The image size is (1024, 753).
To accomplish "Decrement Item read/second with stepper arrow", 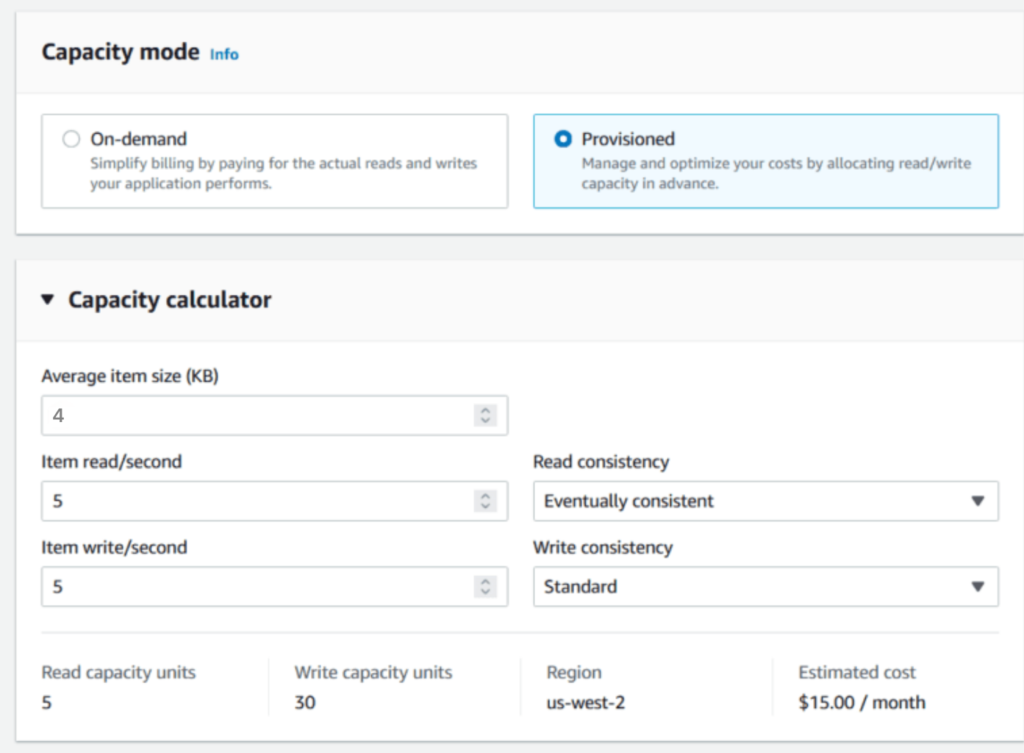I will point(486,505).
